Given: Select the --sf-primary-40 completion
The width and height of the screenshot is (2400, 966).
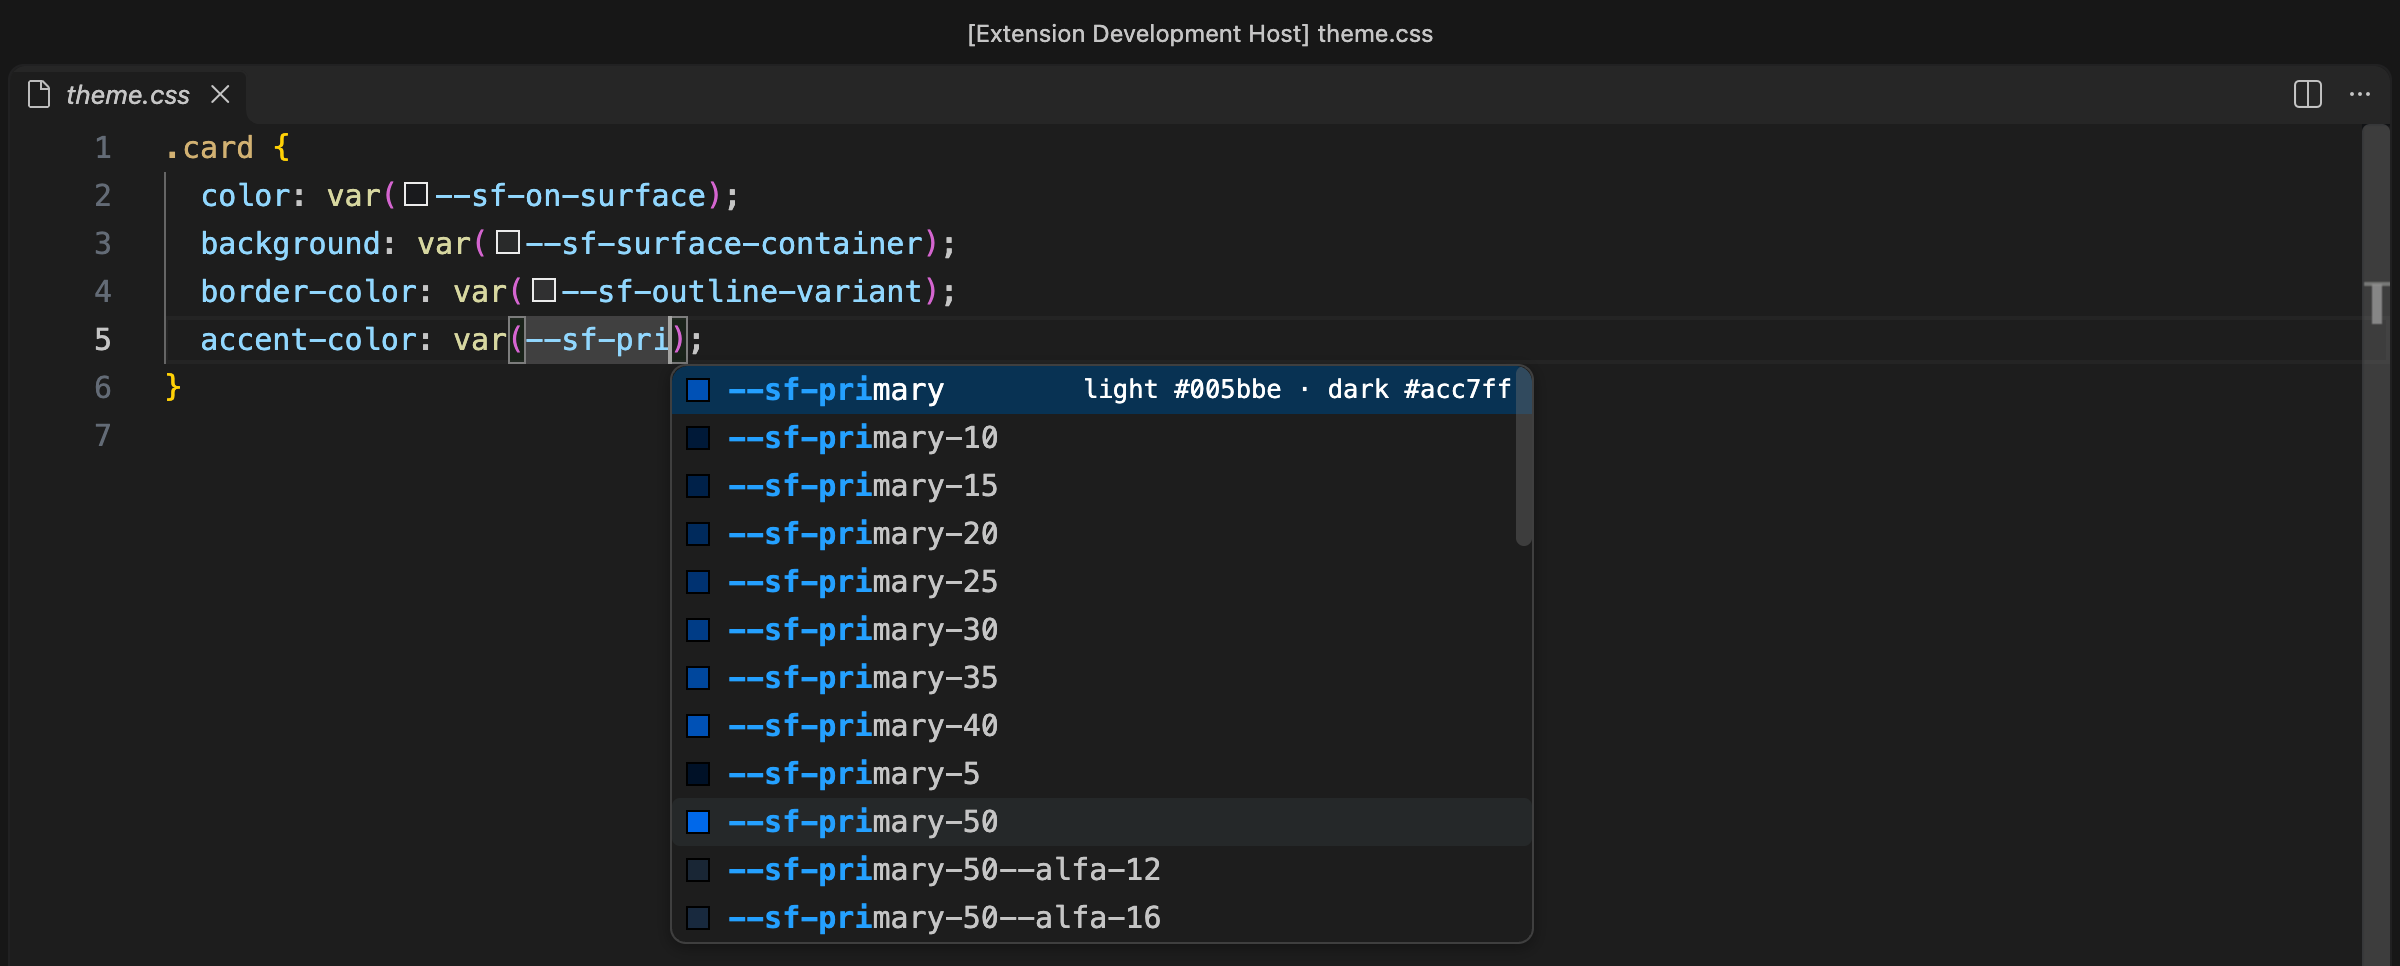Looking at the screenshot, I should pos(1101,726).
